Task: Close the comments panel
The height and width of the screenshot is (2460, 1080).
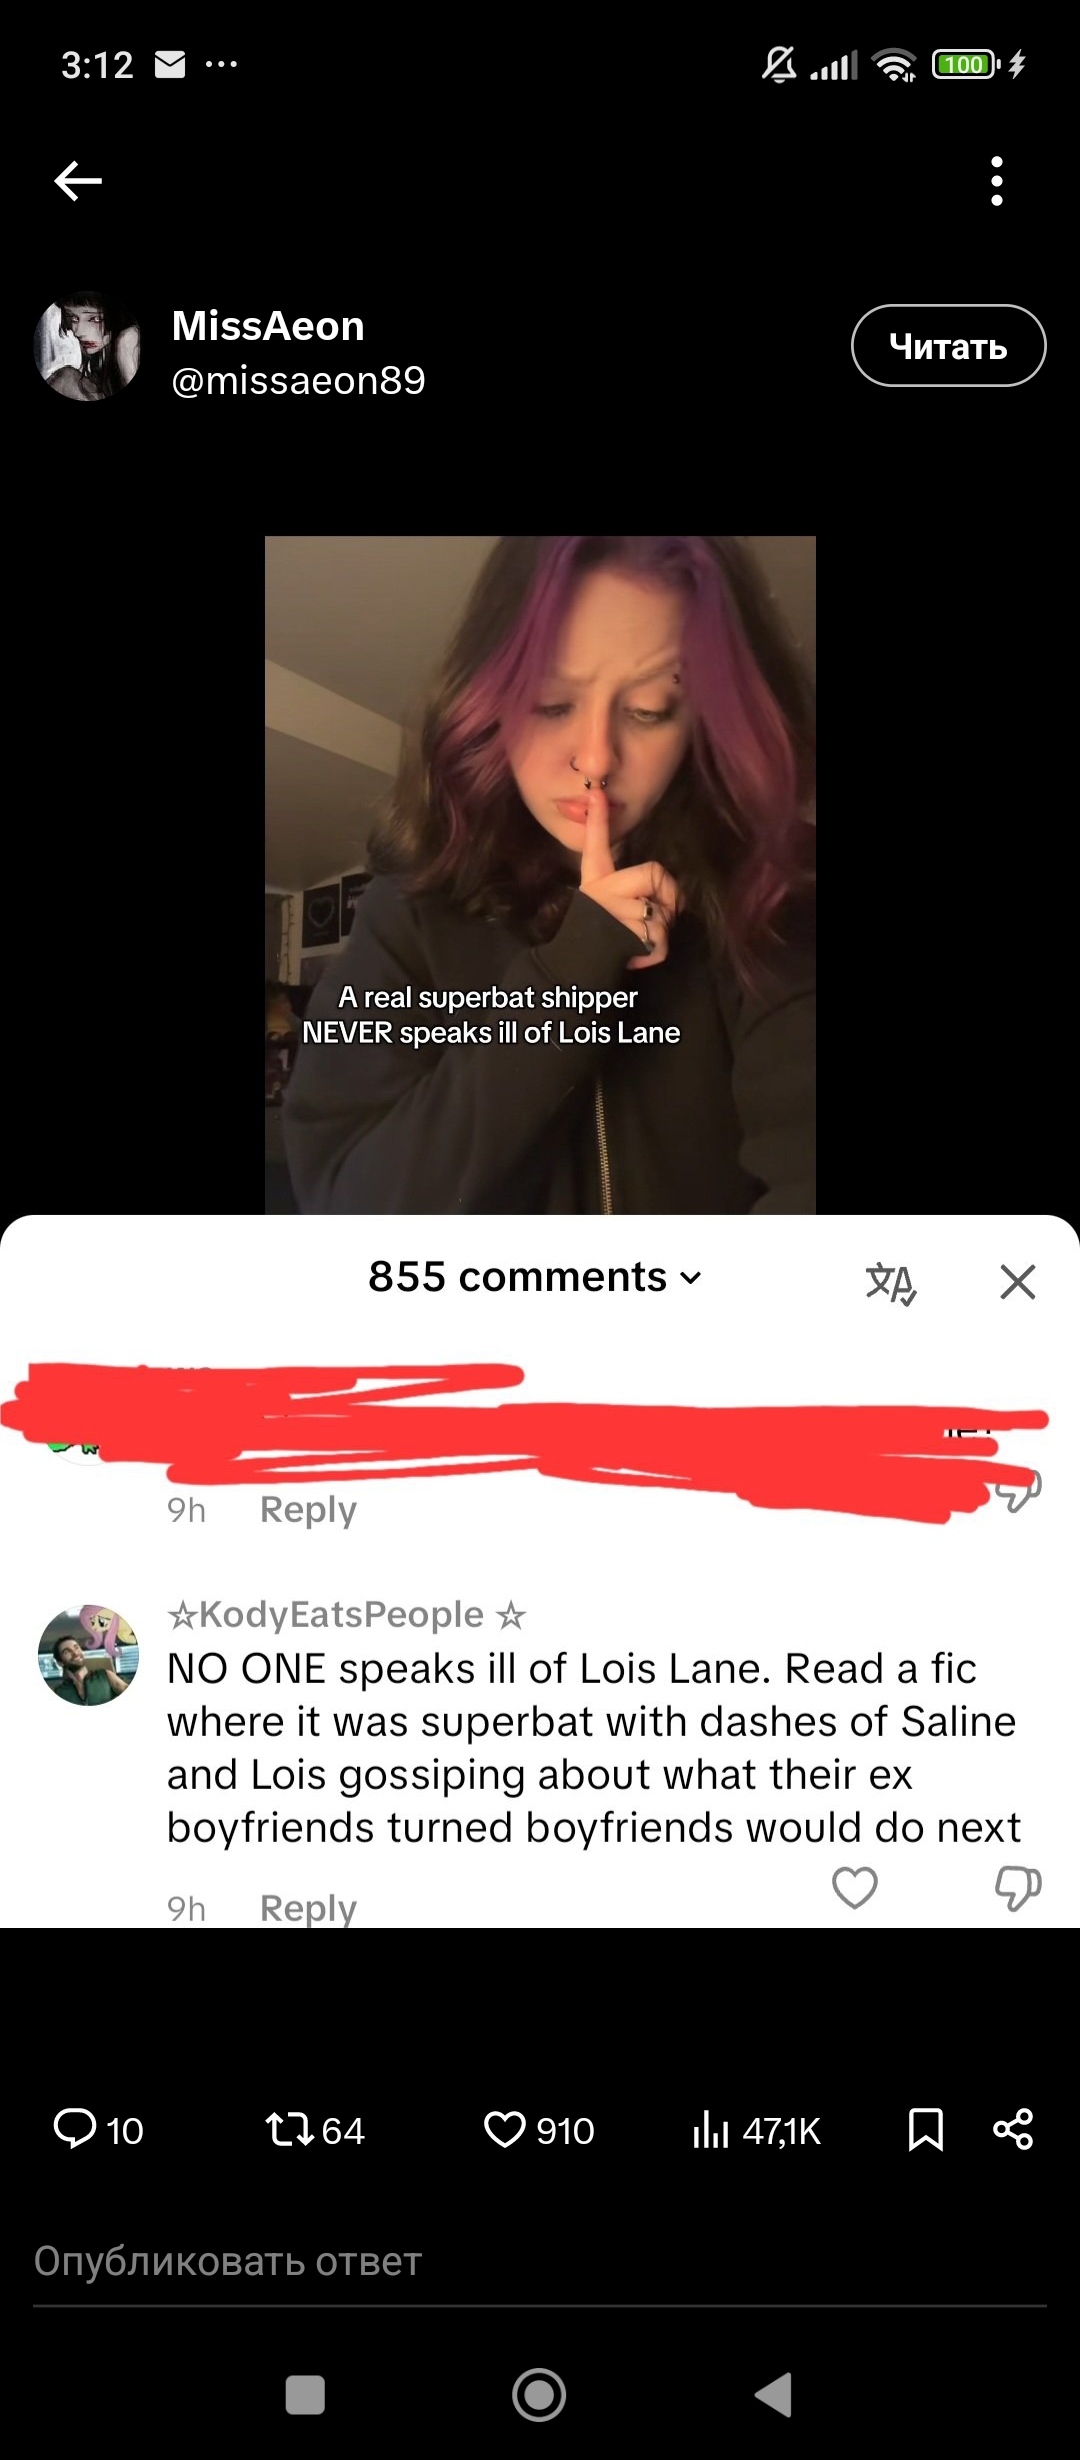Action: (x=1018, y=1281)
